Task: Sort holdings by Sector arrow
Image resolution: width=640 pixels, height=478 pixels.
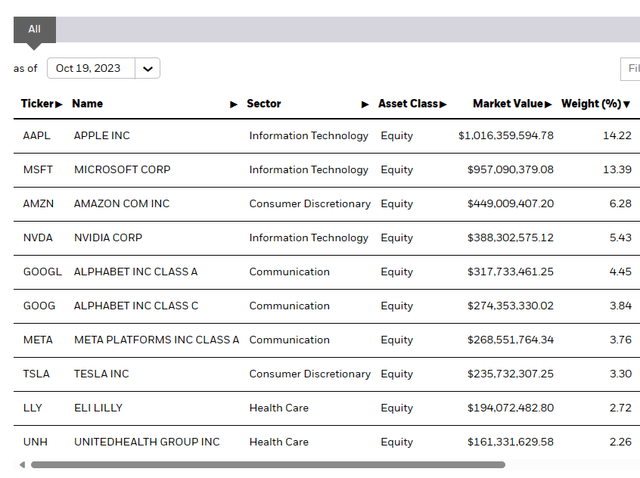Action: point(366,104)
